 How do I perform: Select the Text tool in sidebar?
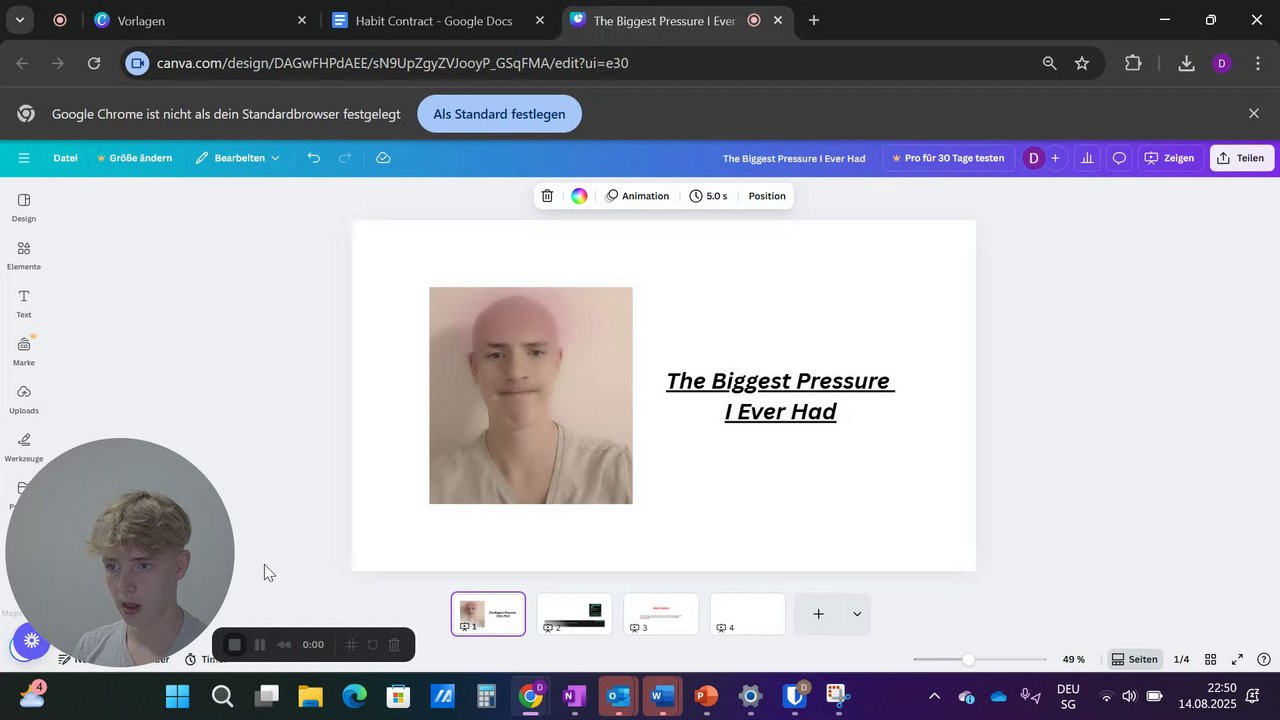coord(24,303)
